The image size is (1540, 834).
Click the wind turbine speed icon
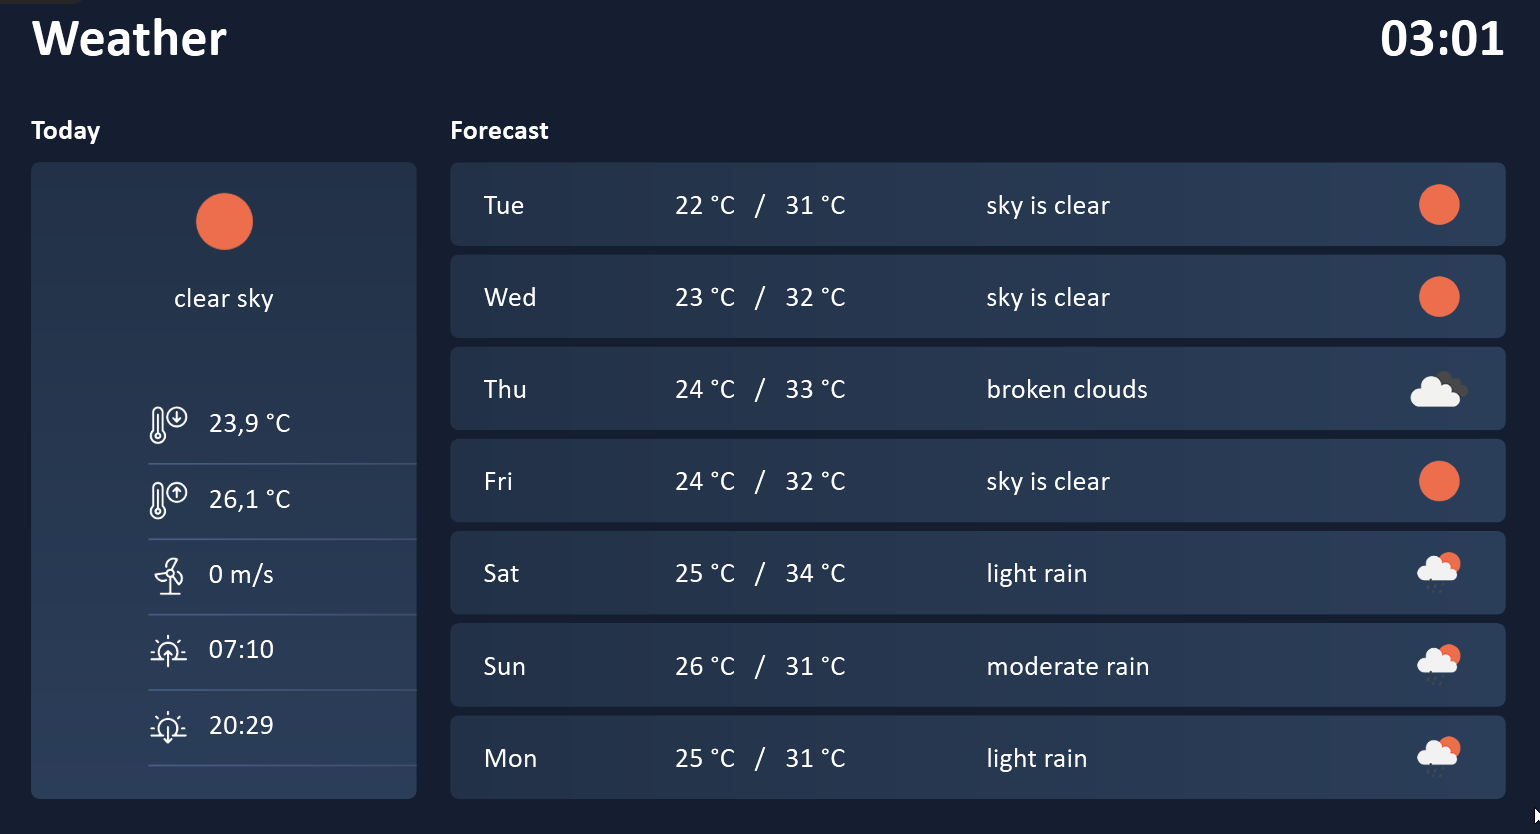(169, 575)
